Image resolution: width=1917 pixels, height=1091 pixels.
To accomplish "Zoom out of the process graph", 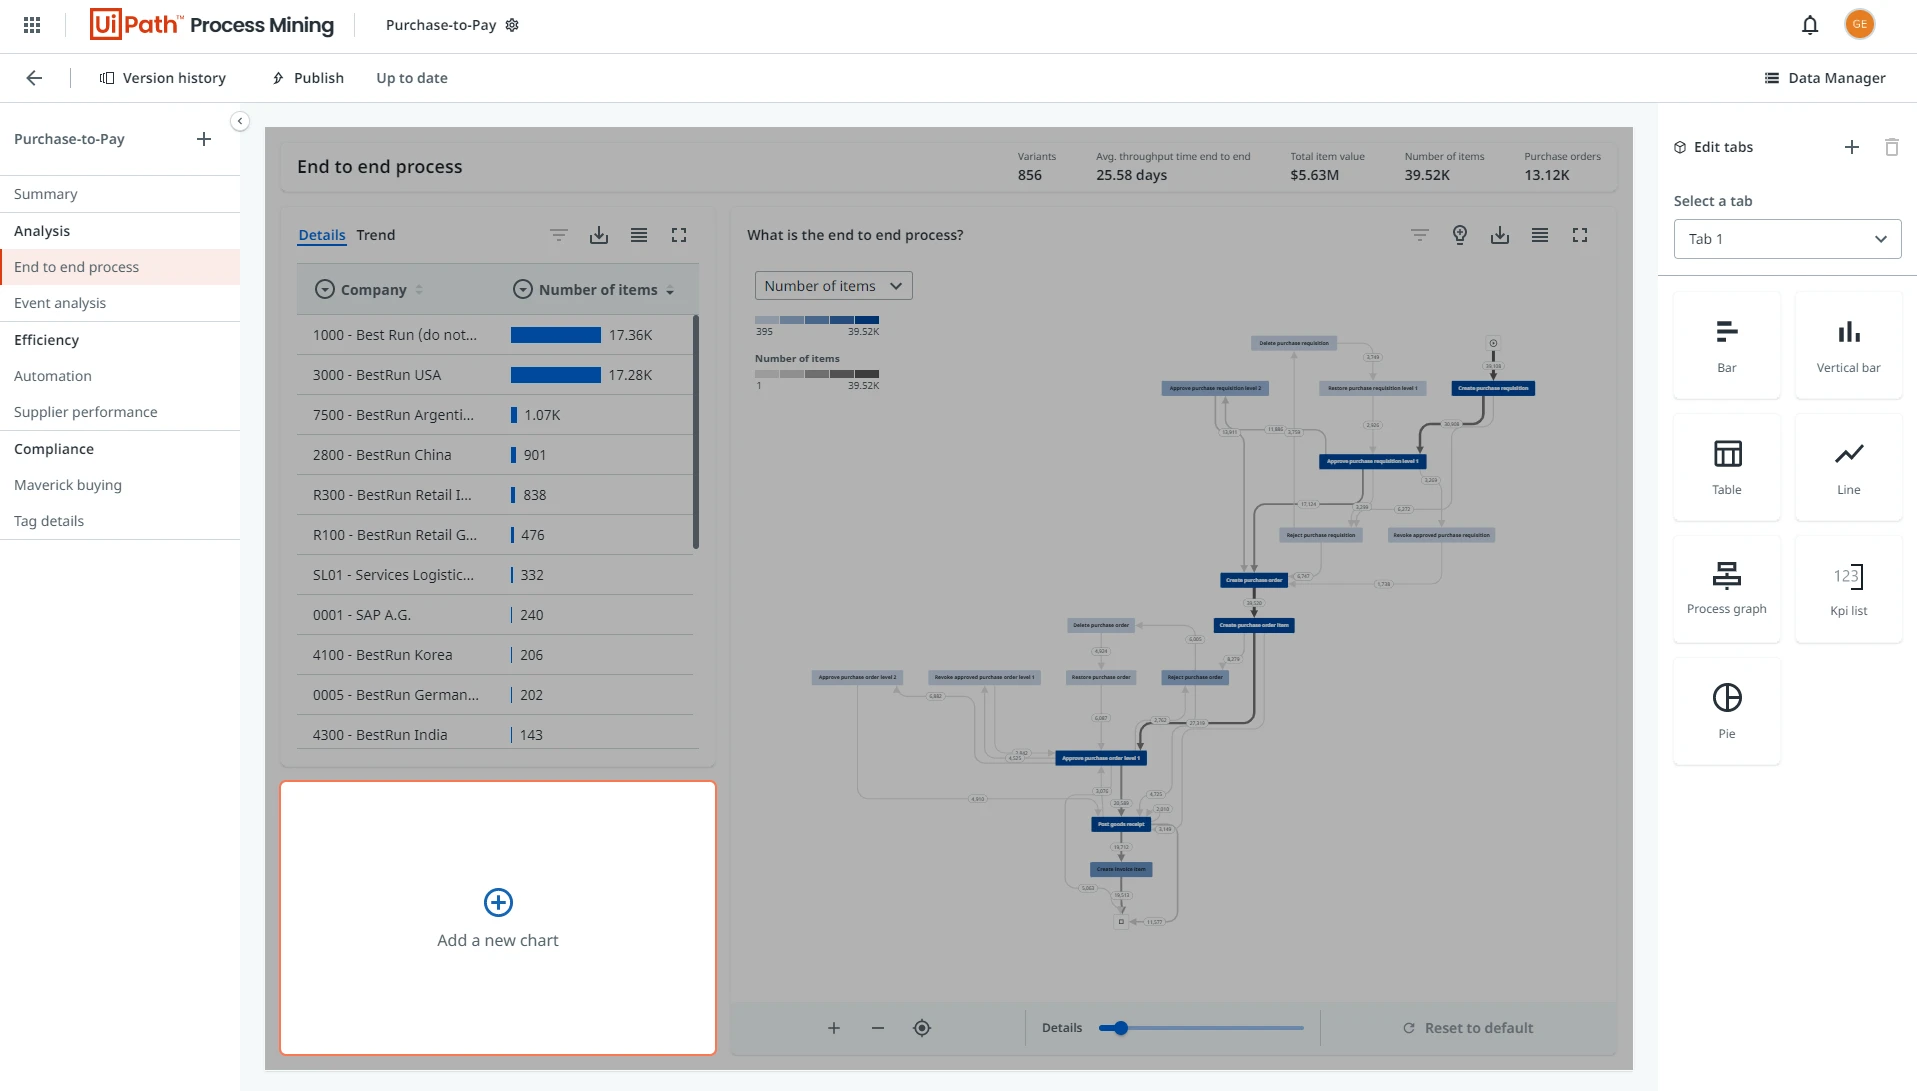I will coord(878,1028).
